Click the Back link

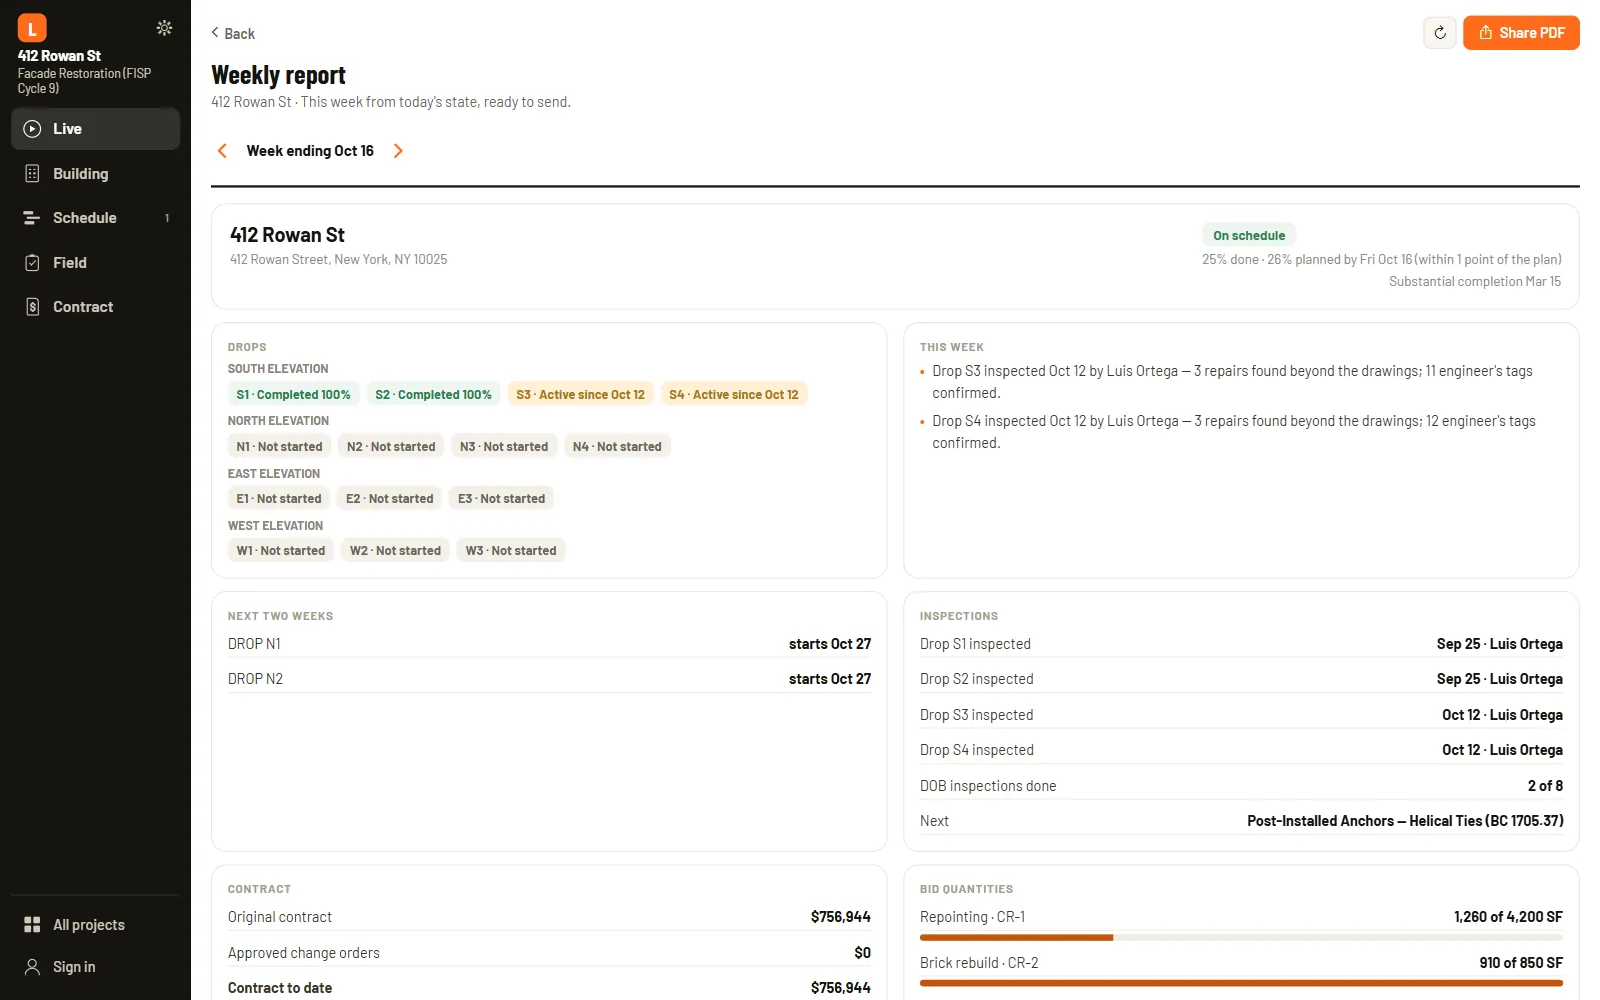pos(233,33)
